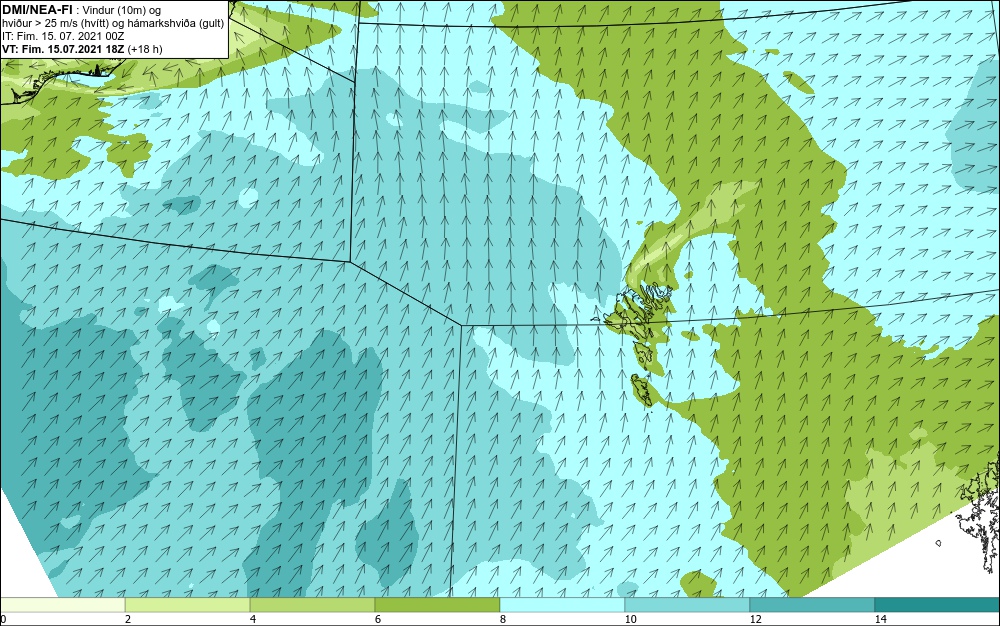Viewport: 1000px width, 626px height.
Task: Click the light green 2–4 m/s legend swatch
Action: [188, 605]
